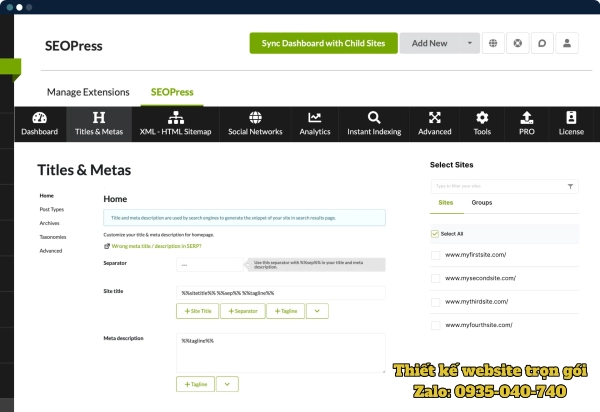Click Sync Dashboard with Child Sites
Image resolution: width=600 pixels, height=412 pixels.
pyautogui.click(x=323, y=43)
